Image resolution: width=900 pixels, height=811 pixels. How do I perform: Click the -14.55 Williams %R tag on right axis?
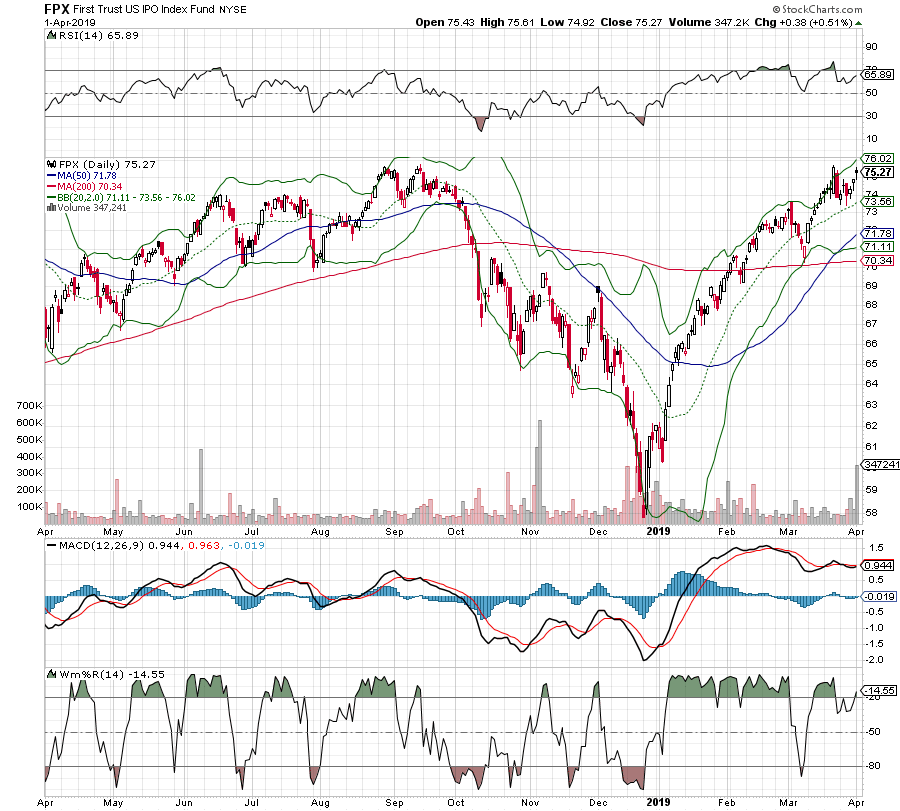(880, 690)
